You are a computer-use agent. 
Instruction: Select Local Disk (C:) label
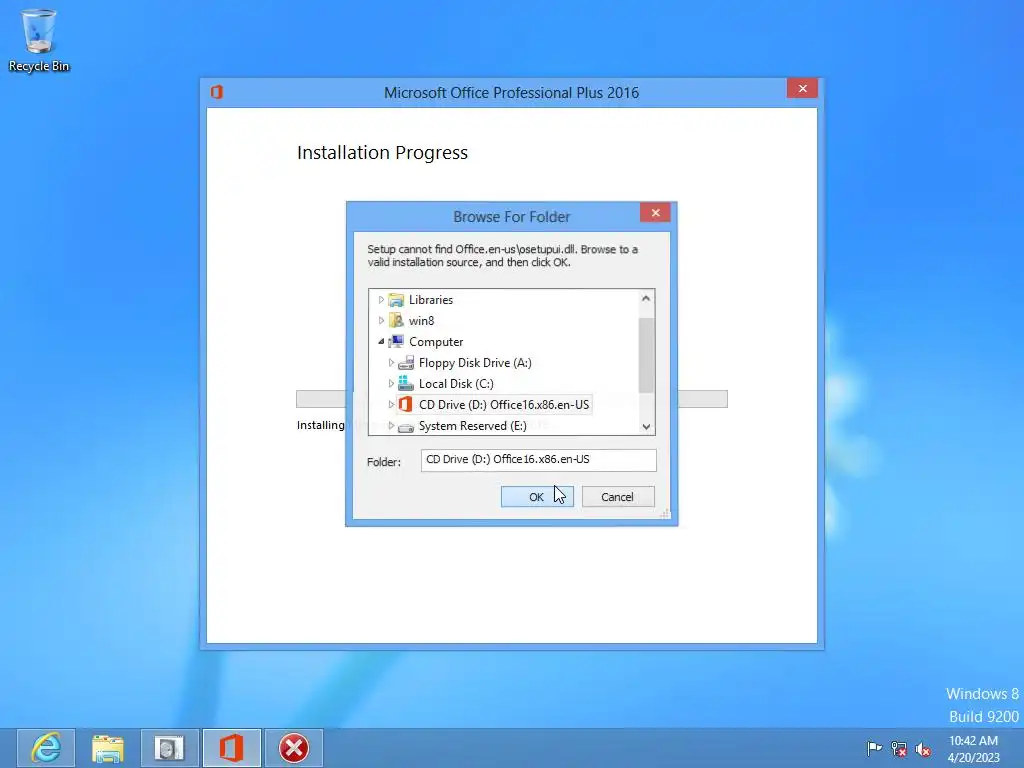[456, 383]
